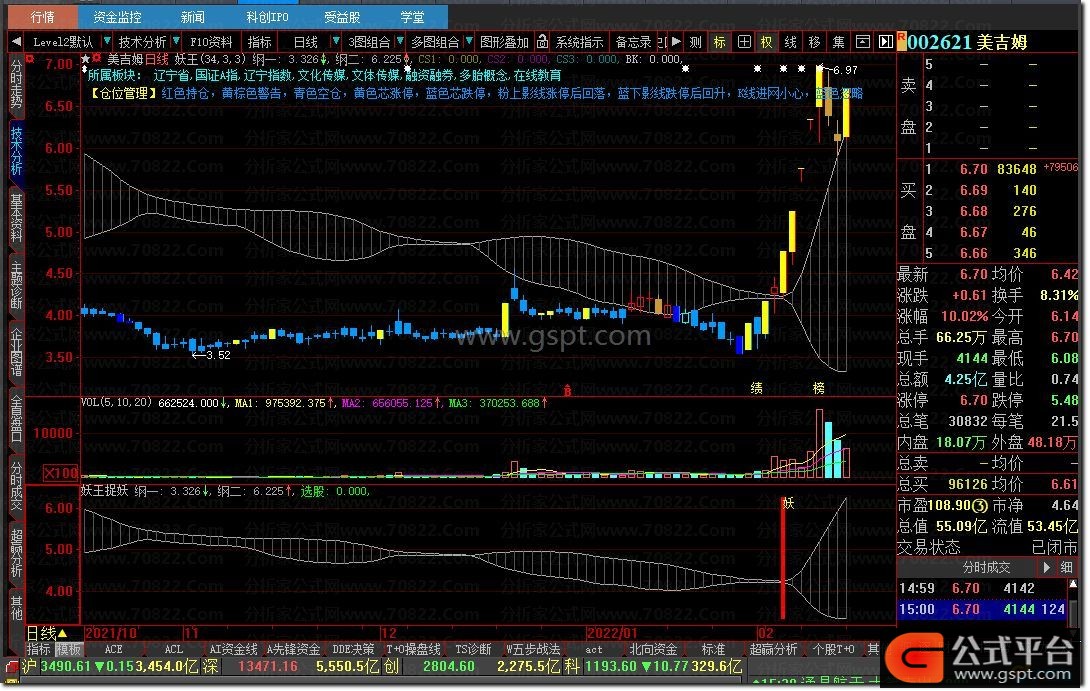The width and height of the screenshot is (1090, 691).
Task: Click the 绩 performance marker on chart
Action: (757, 388)
